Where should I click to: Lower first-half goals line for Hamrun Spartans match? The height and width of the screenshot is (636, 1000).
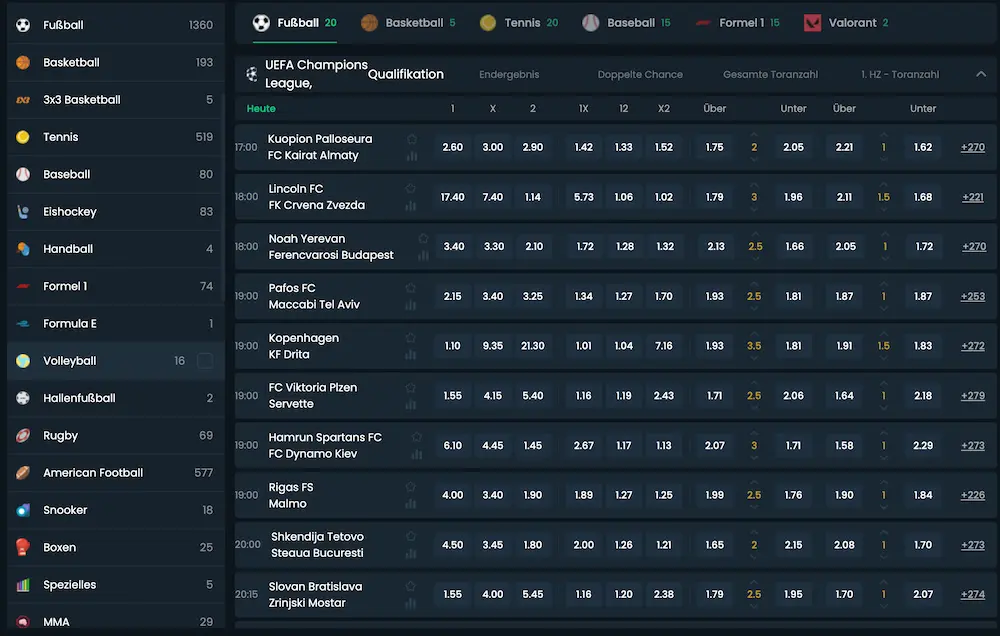(x=883, y=457)
